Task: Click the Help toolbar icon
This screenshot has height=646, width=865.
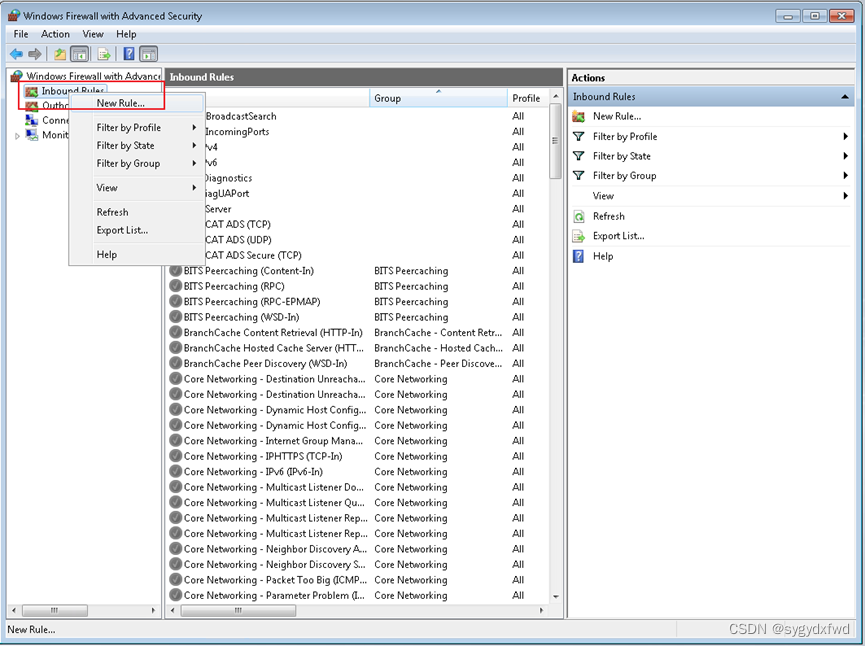Action: [129, 54]
